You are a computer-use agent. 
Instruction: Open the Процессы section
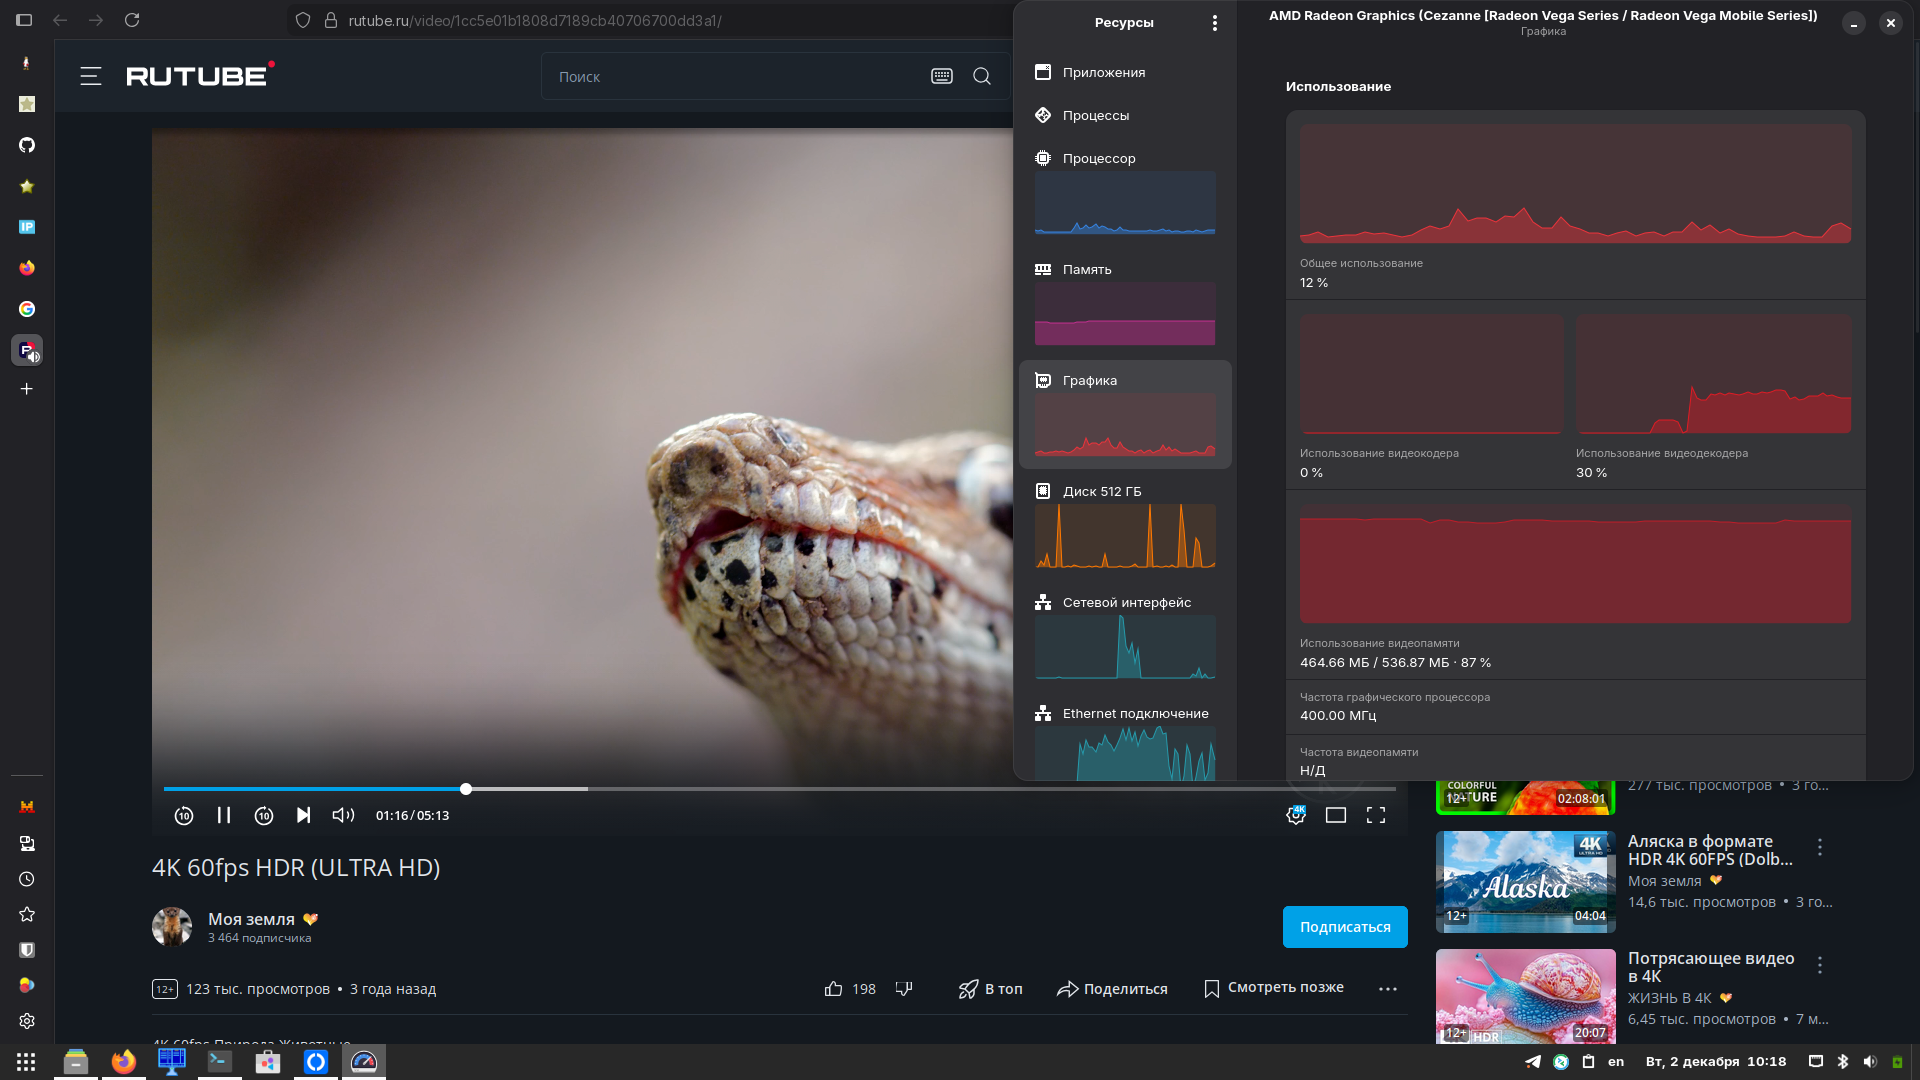(x=1096, y=115)
